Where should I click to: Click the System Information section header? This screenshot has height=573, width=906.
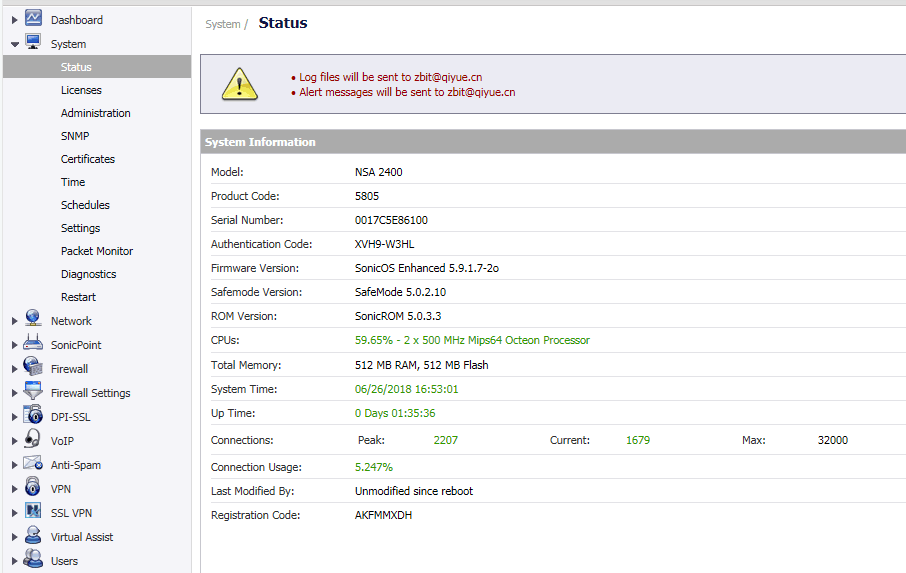pyautogui.click(x=260, y=142)
